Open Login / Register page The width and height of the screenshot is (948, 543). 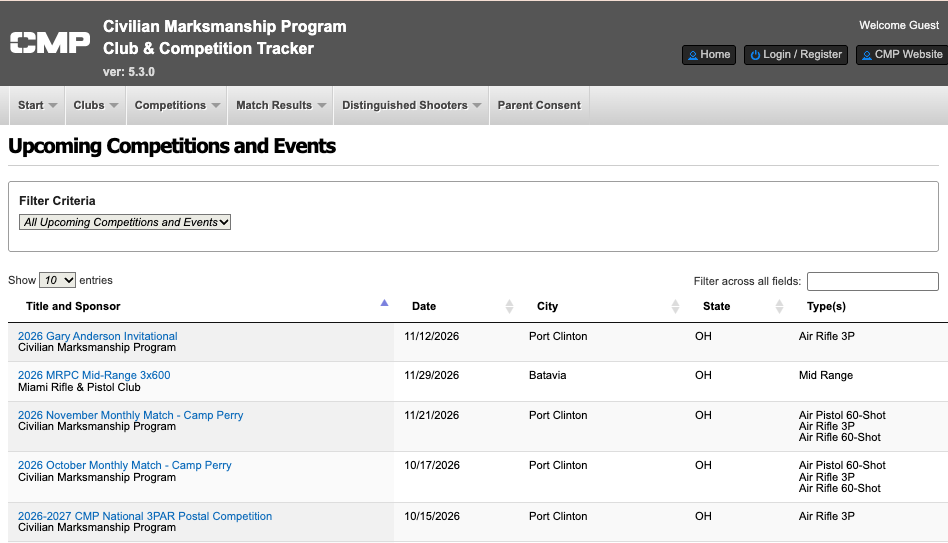[x=796, y=54]
